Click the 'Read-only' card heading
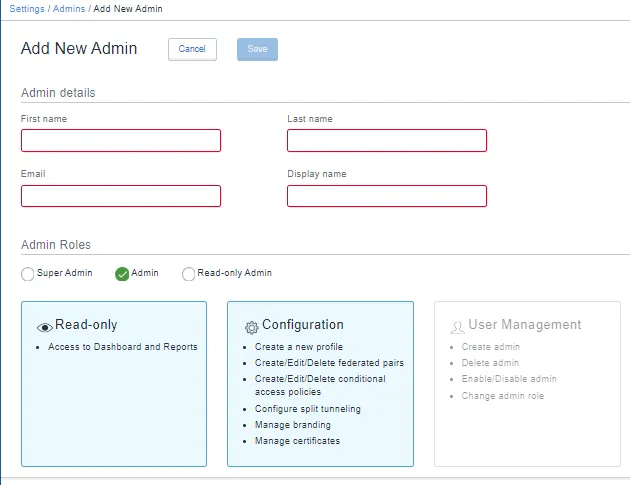Viewport: 630px width, 485px height. pyautogui.click(x=86, y=324)
